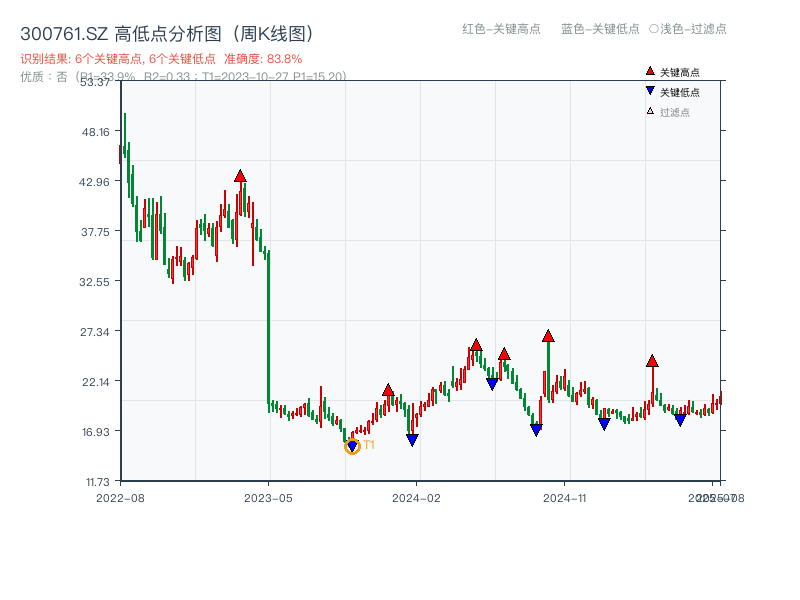The width and height of the screenshot is (800, 600).
Task: Click the tallest red key-high triangle near price 27
Action: 548,336
